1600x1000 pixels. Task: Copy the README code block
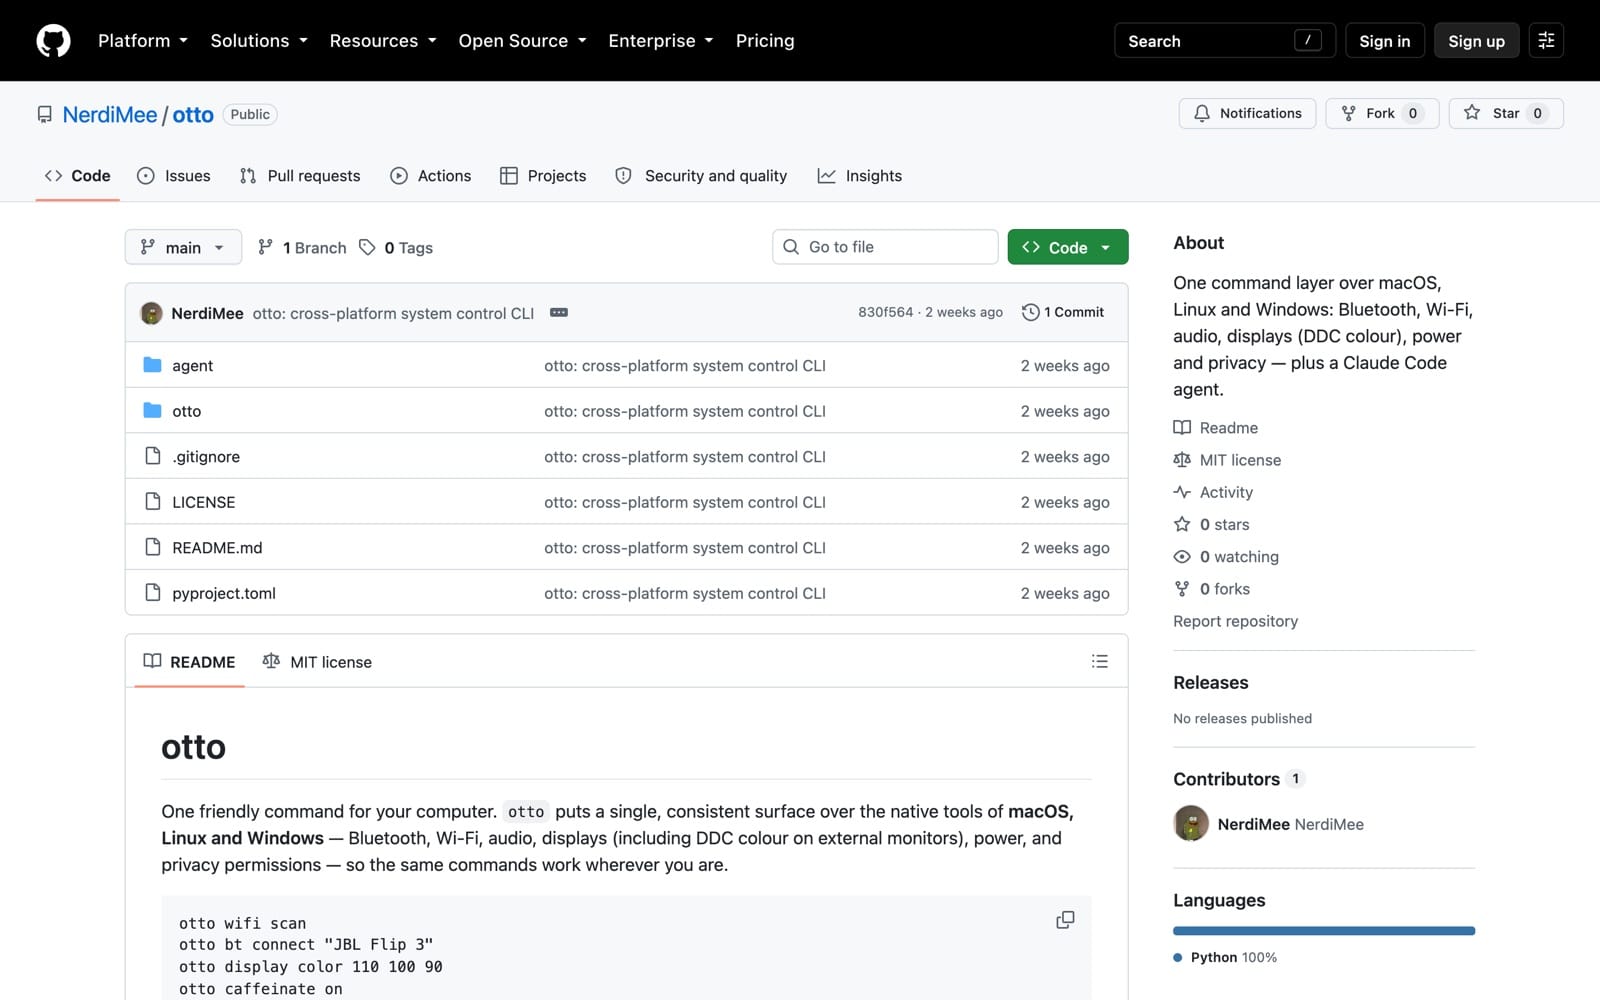[x=1065, y=920]
